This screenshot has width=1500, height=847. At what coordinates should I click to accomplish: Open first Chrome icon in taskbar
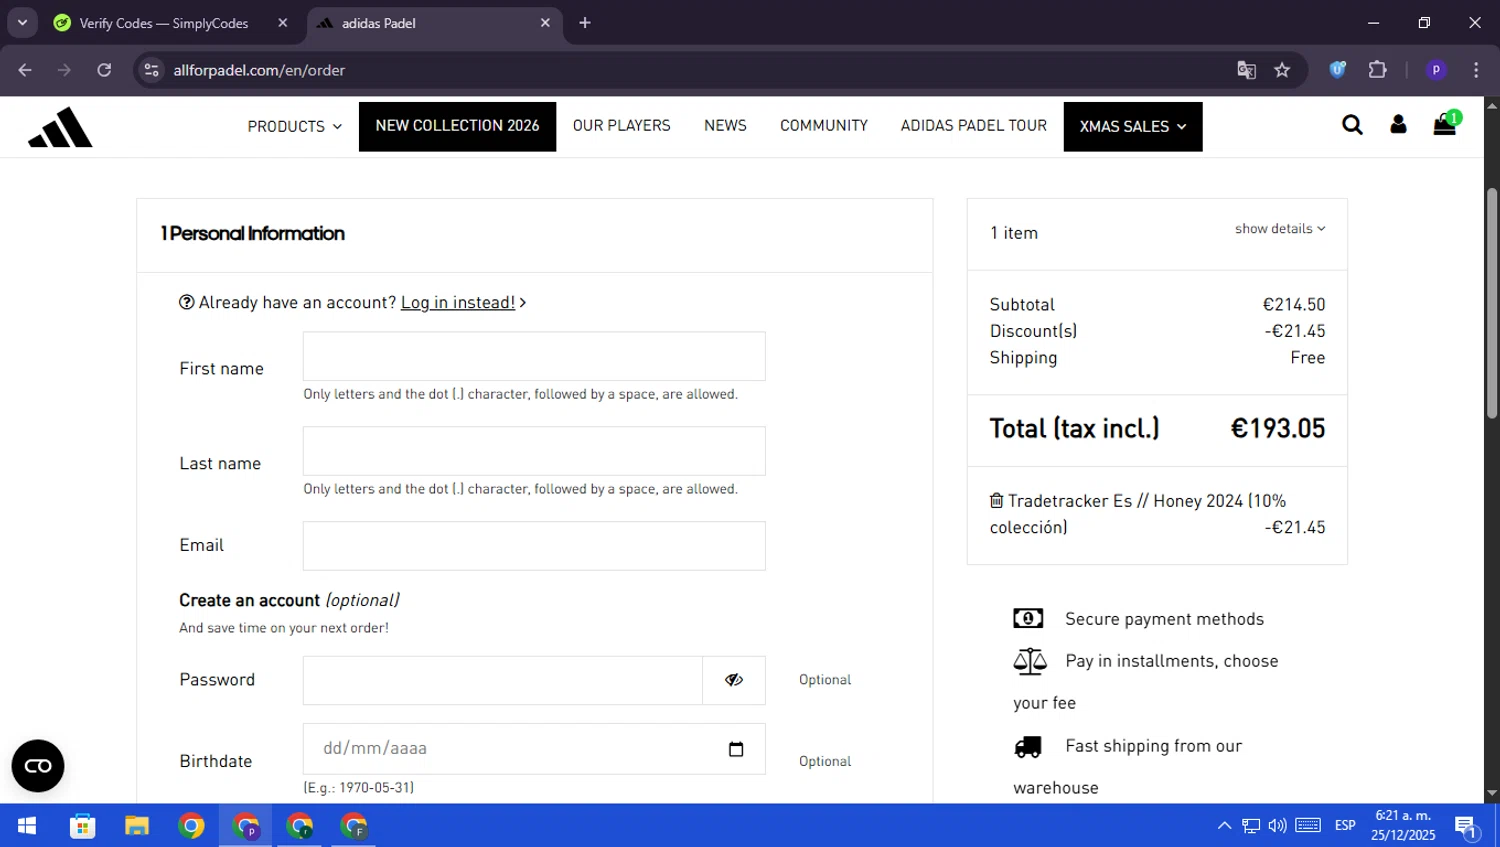pyautogui.click(x=191, y=826)
